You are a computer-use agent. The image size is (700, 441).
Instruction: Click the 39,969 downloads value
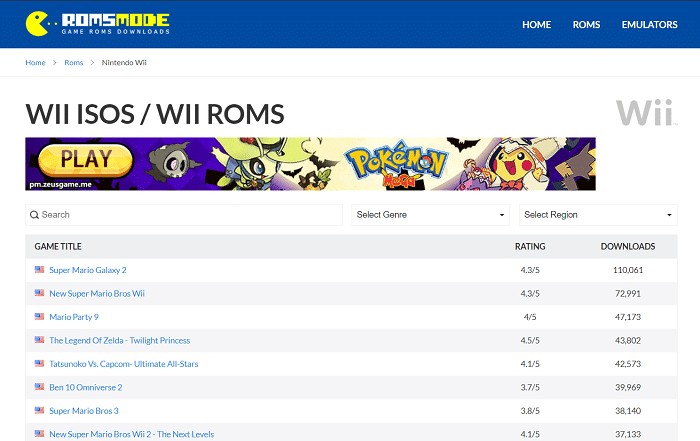pos(628,387)
